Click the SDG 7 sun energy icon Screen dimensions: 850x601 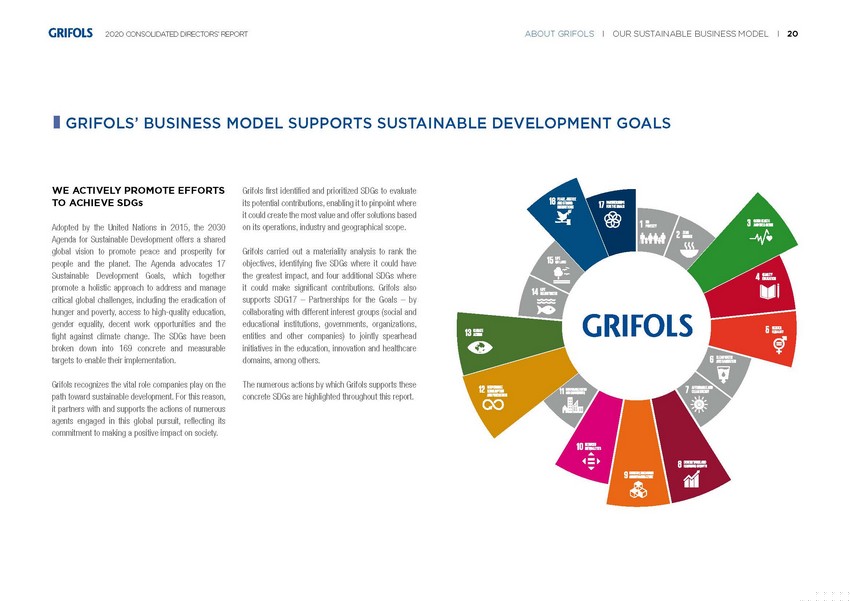click(697, 406)
